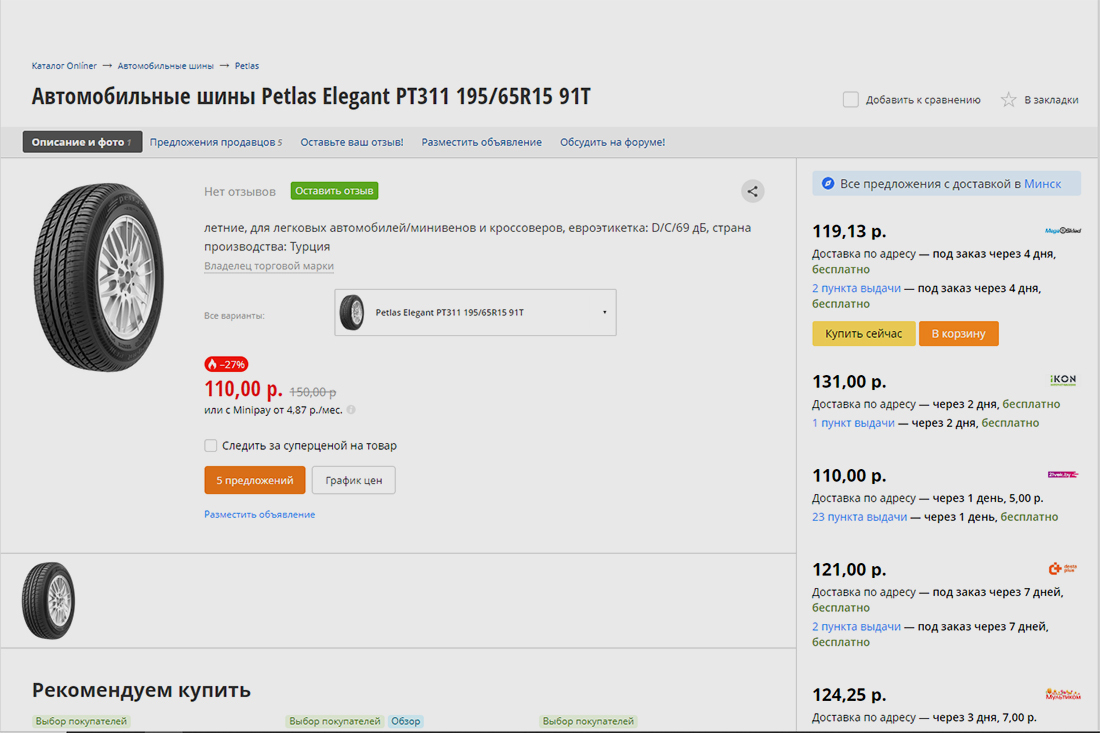Image resolution: width=1100 pixels, height=733 pixels.
Task: Open '2 пункта выдачи' link under 121,00 р.
Action: click(856, 626)
